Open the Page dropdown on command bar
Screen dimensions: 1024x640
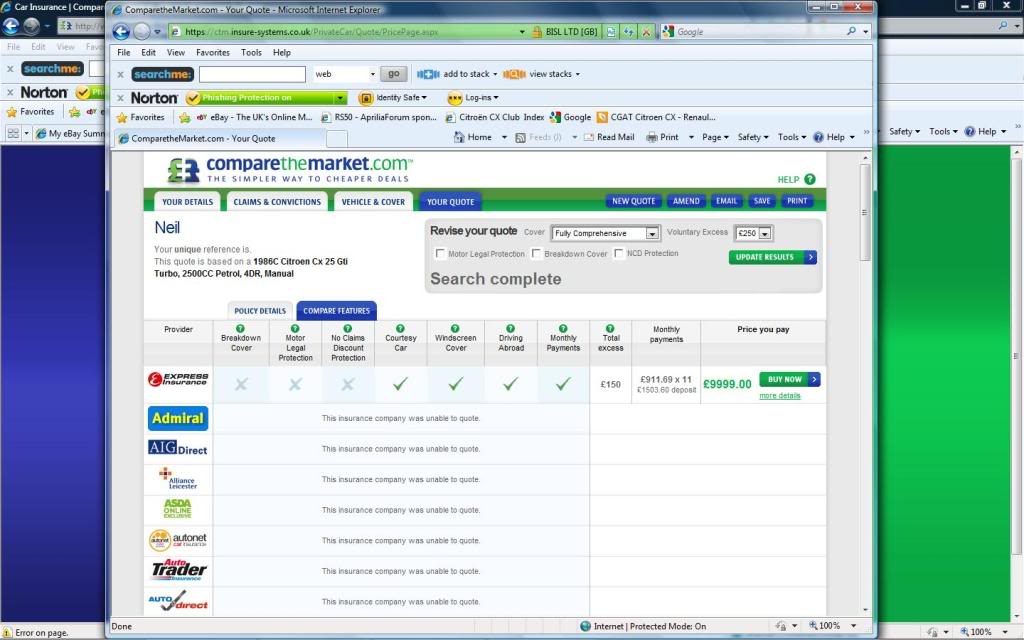click(715, 137)
